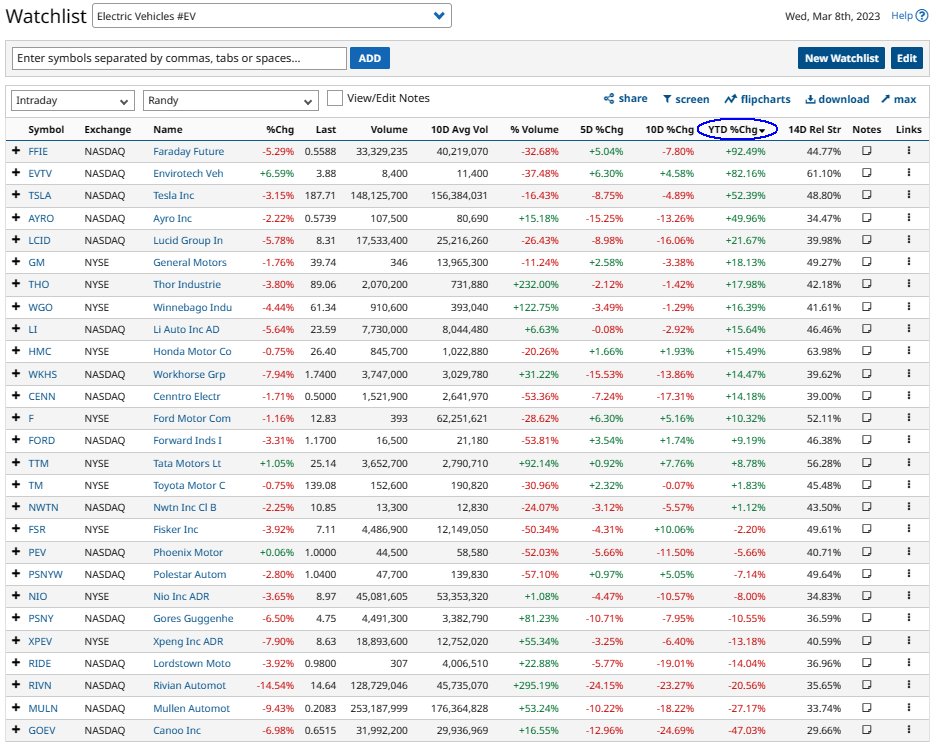Open links menu for FSR row

point(909,529)
